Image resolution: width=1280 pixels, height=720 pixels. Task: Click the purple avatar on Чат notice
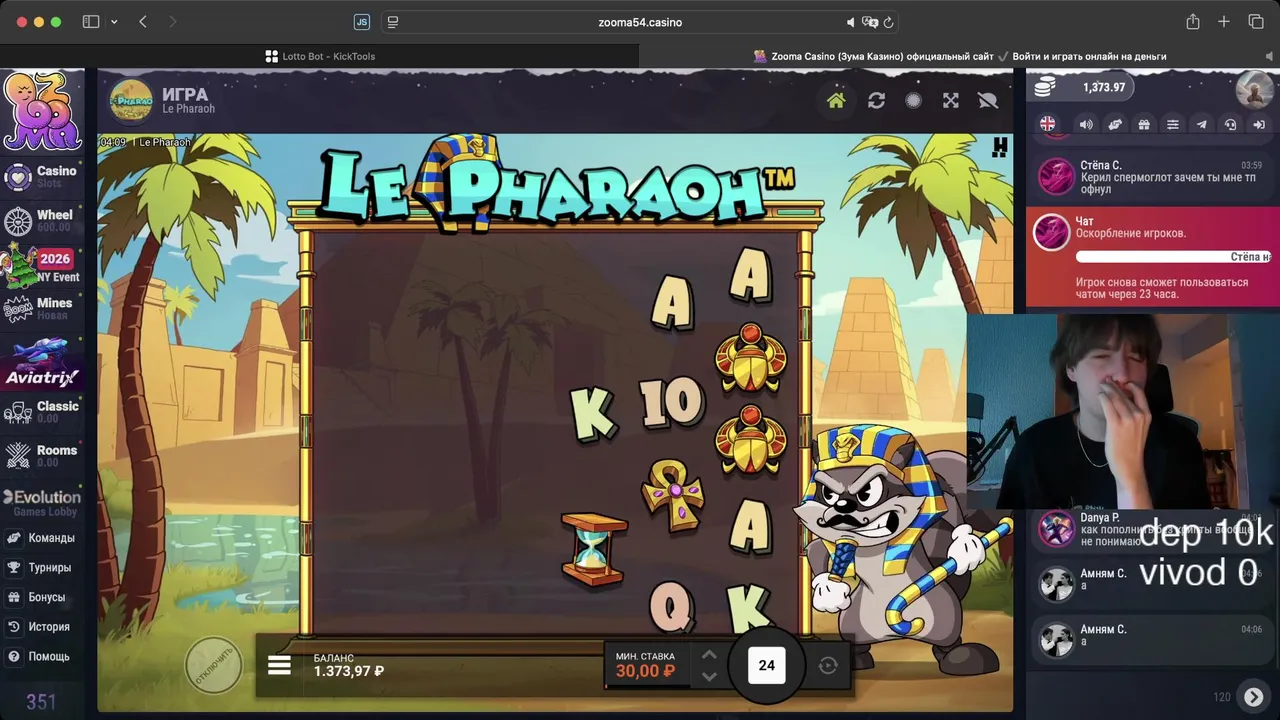pos(1051,232)
